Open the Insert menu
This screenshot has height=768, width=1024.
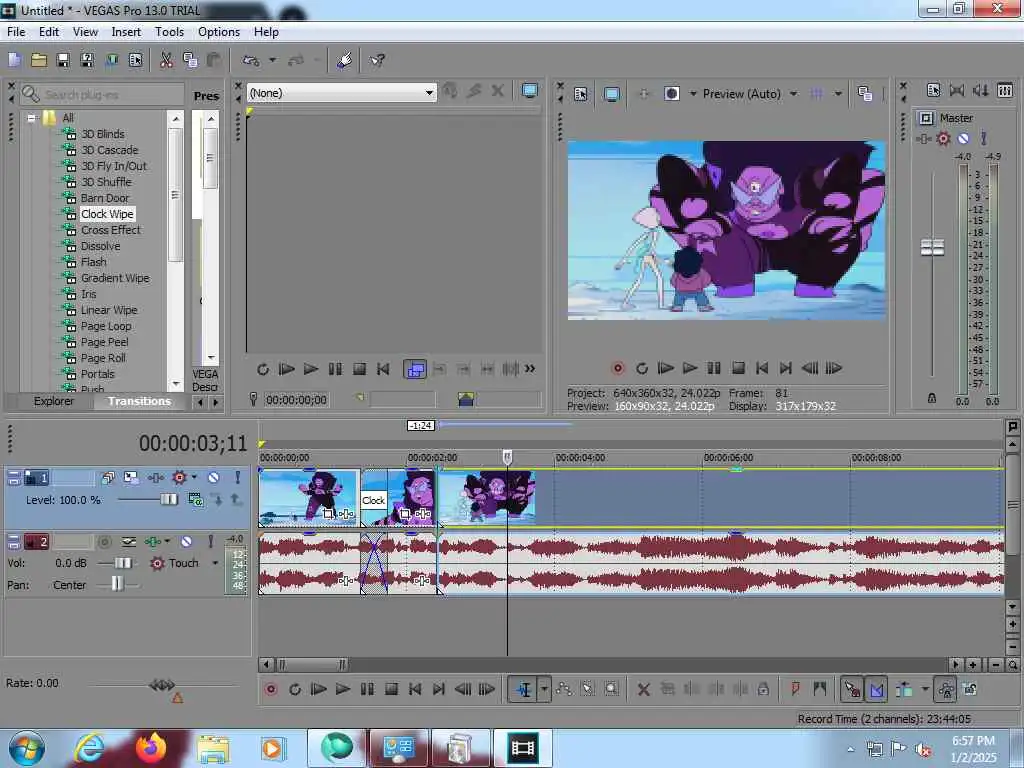click(126, 31)
